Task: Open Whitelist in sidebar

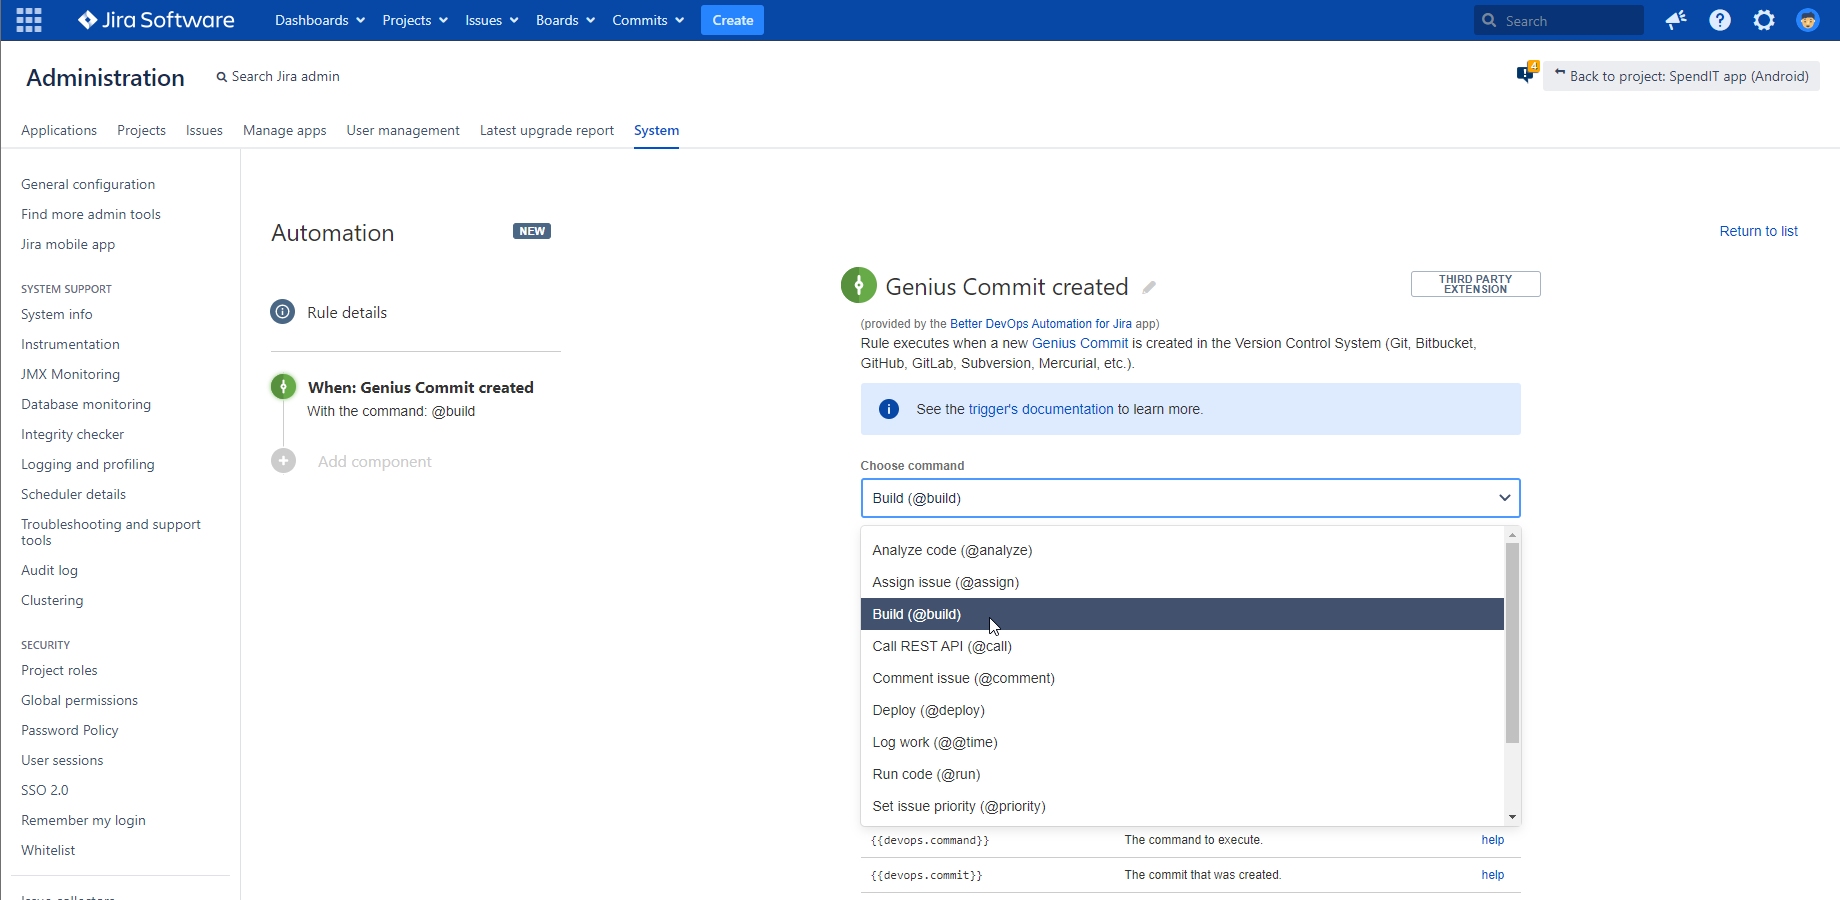Action: pos(48,850)
